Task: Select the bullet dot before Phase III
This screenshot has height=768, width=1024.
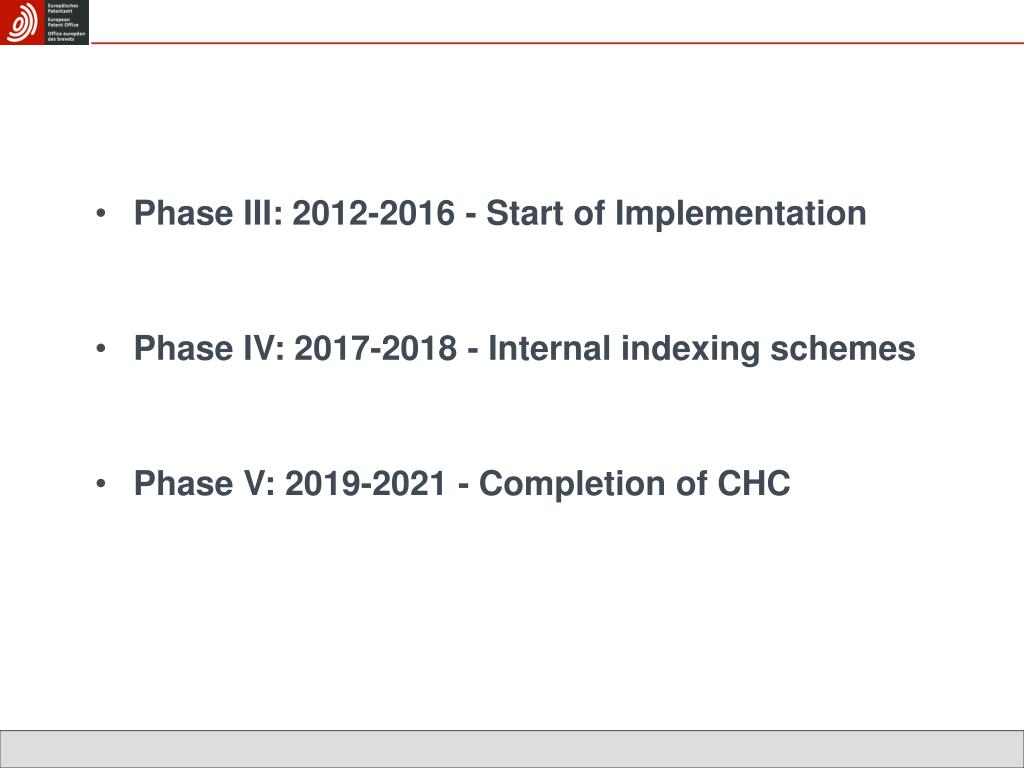Action: click(101, 214)
